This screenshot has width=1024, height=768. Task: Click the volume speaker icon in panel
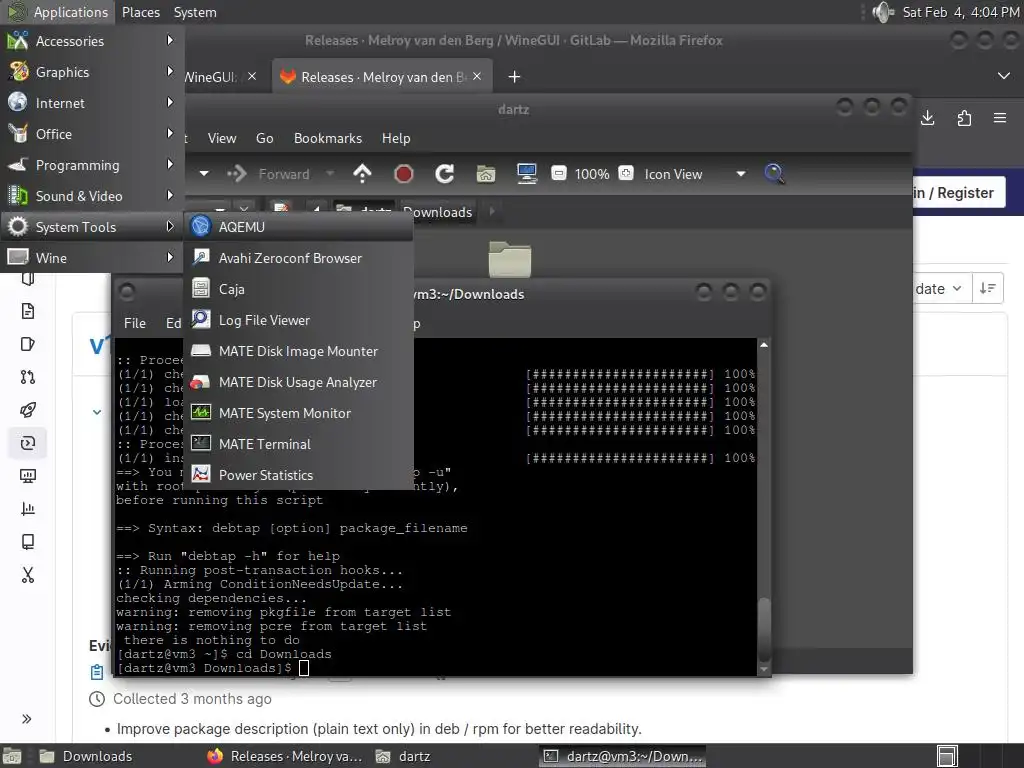[883, 12]
